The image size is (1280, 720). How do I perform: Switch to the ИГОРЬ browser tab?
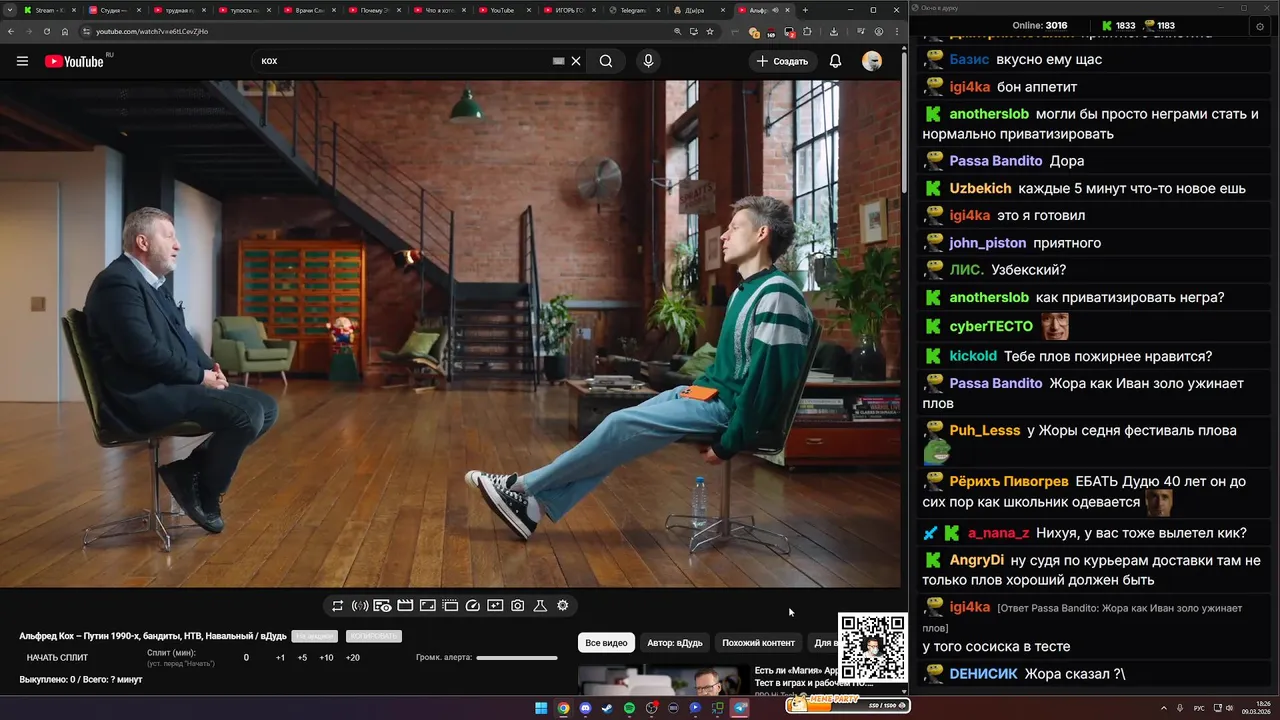pyautogui.click(x=571, y=10)
